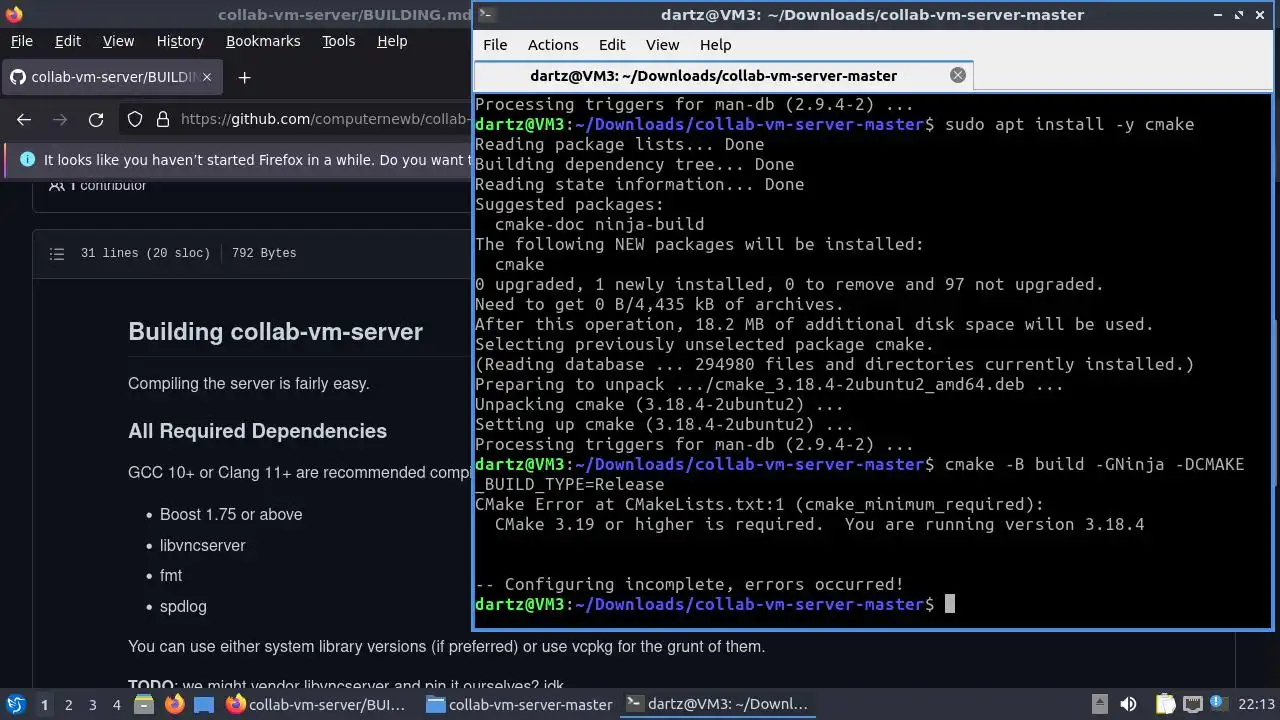Image resolution: width=1280 pixels, height=720 pixels.
Task: Open terminal View menu
Action: [662, 45]
